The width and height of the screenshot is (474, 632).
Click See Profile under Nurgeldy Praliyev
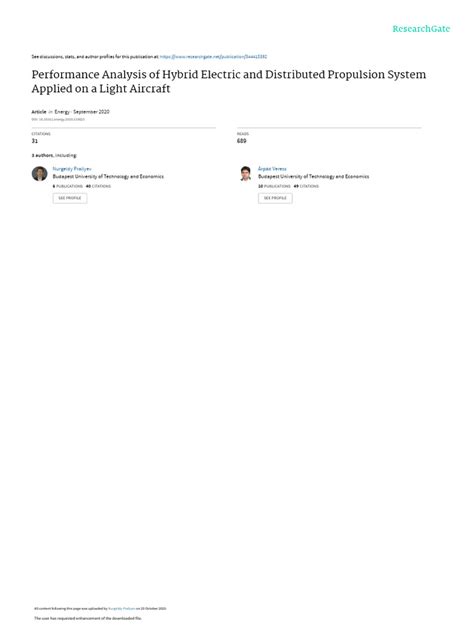[70, 198]
